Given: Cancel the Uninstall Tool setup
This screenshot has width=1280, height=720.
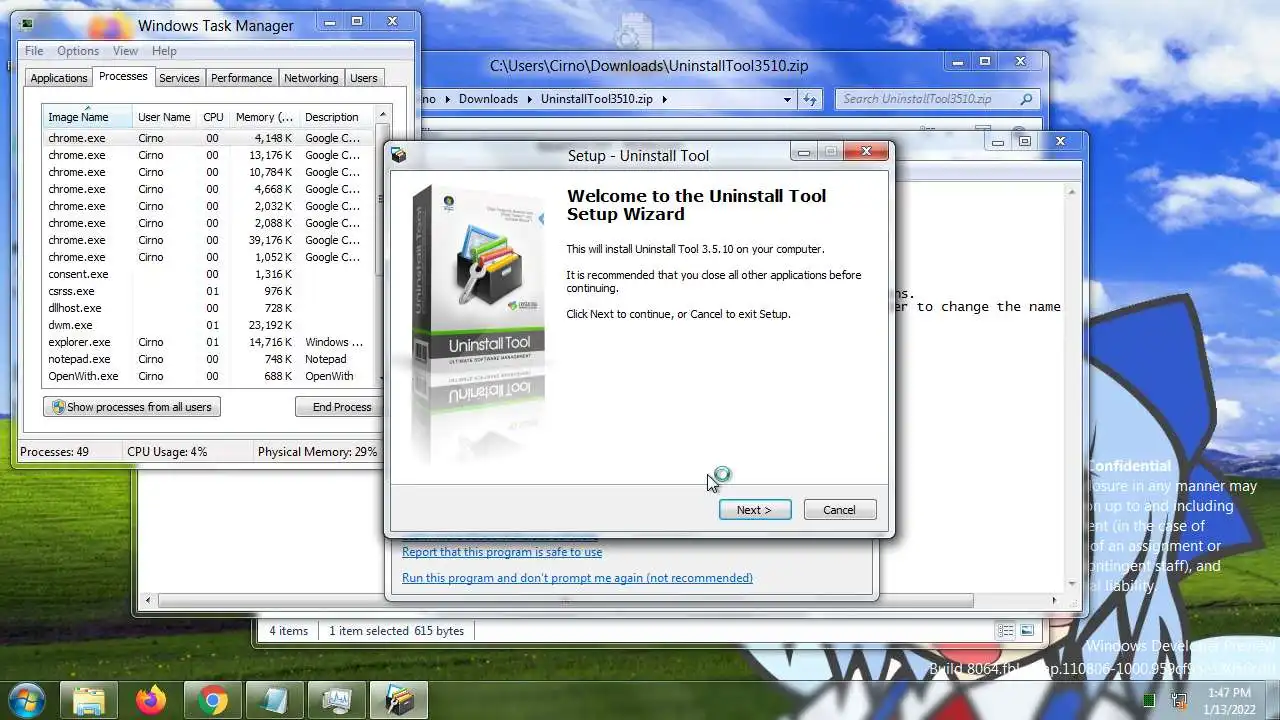Looking at the screenshot, I should [x=839, y=510].
